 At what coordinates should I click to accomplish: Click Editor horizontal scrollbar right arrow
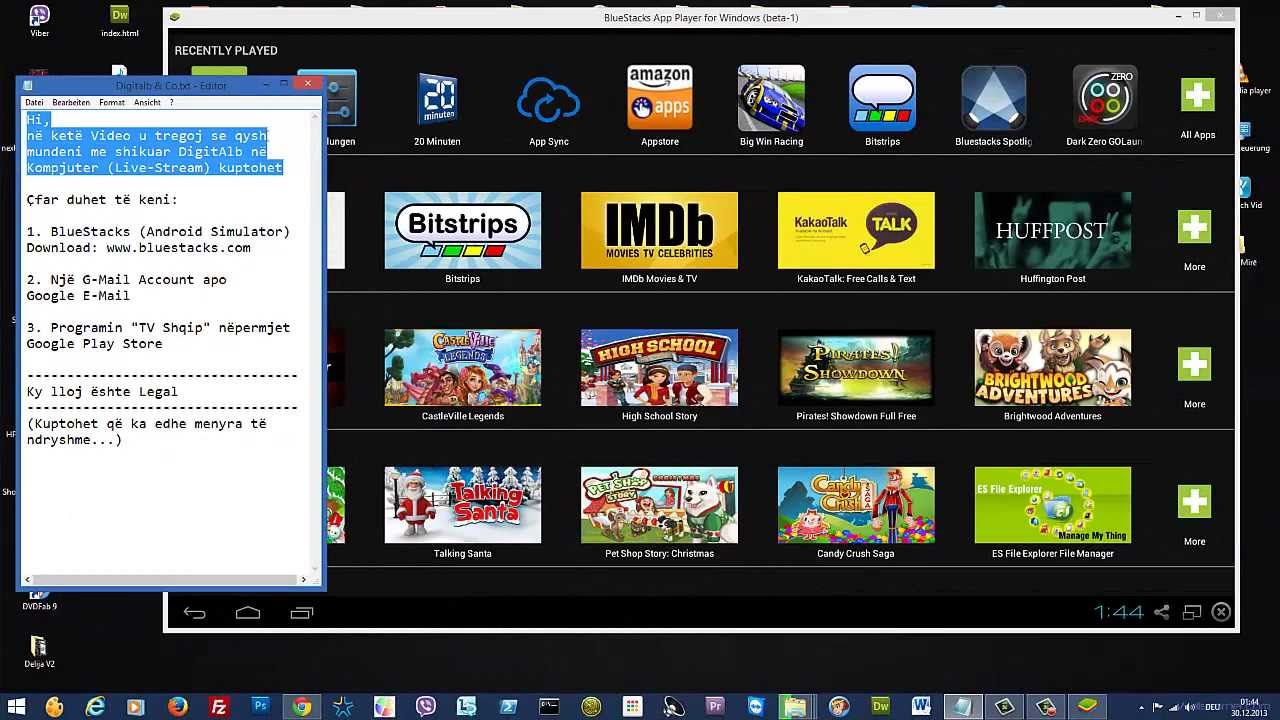tap(303, 579)
